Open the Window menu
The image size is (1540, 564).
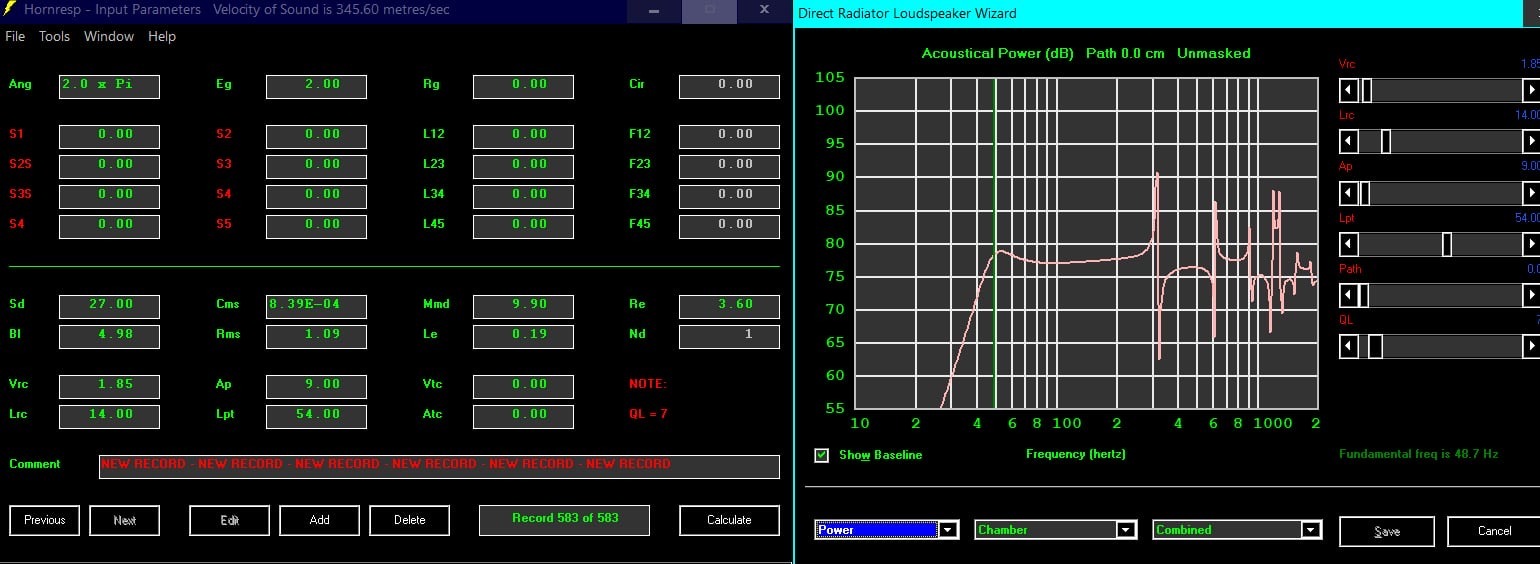point(109,36)
